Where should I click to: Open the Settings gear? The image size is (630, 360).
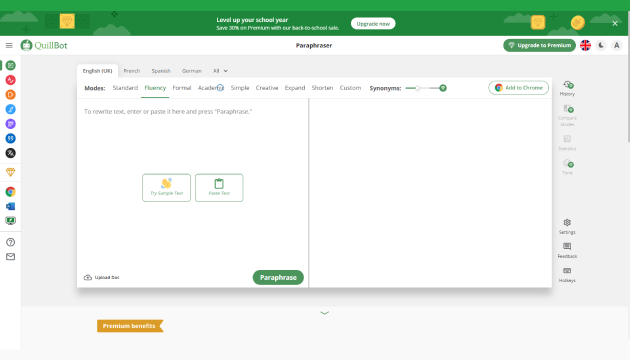[x=567, y=226]
